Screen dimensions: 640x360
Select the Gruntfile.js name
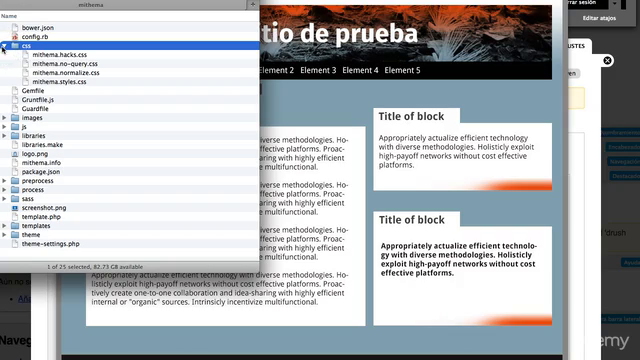(x=38, y=100)
